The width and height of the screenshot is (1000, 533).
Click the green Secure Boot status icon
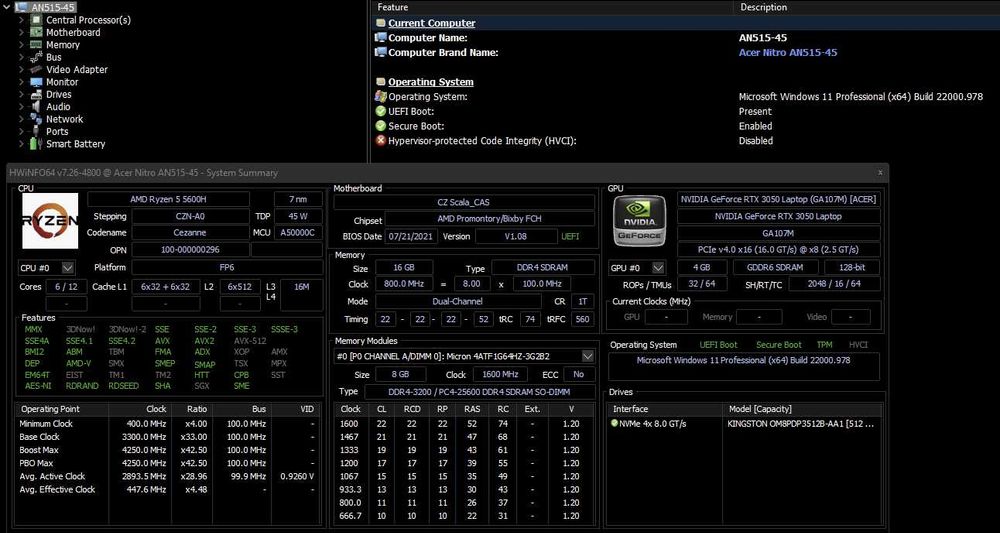(381, 126)
